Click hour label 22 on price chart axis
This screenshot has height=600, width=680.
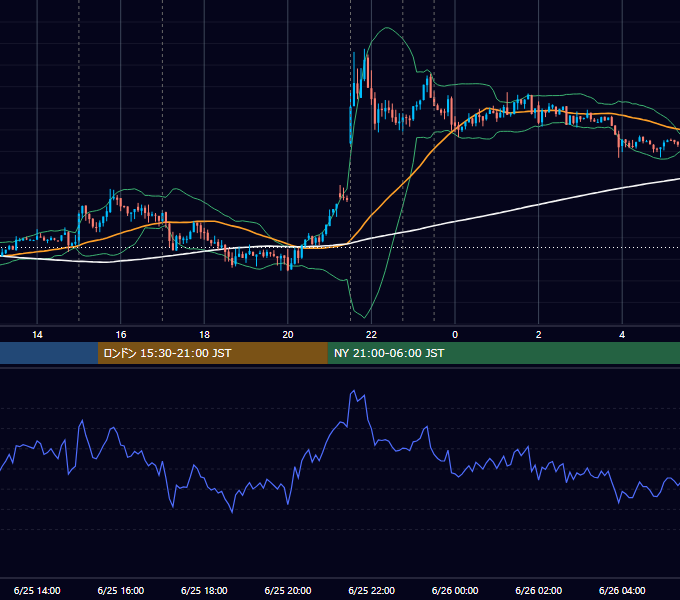click(x=371, y=335)
